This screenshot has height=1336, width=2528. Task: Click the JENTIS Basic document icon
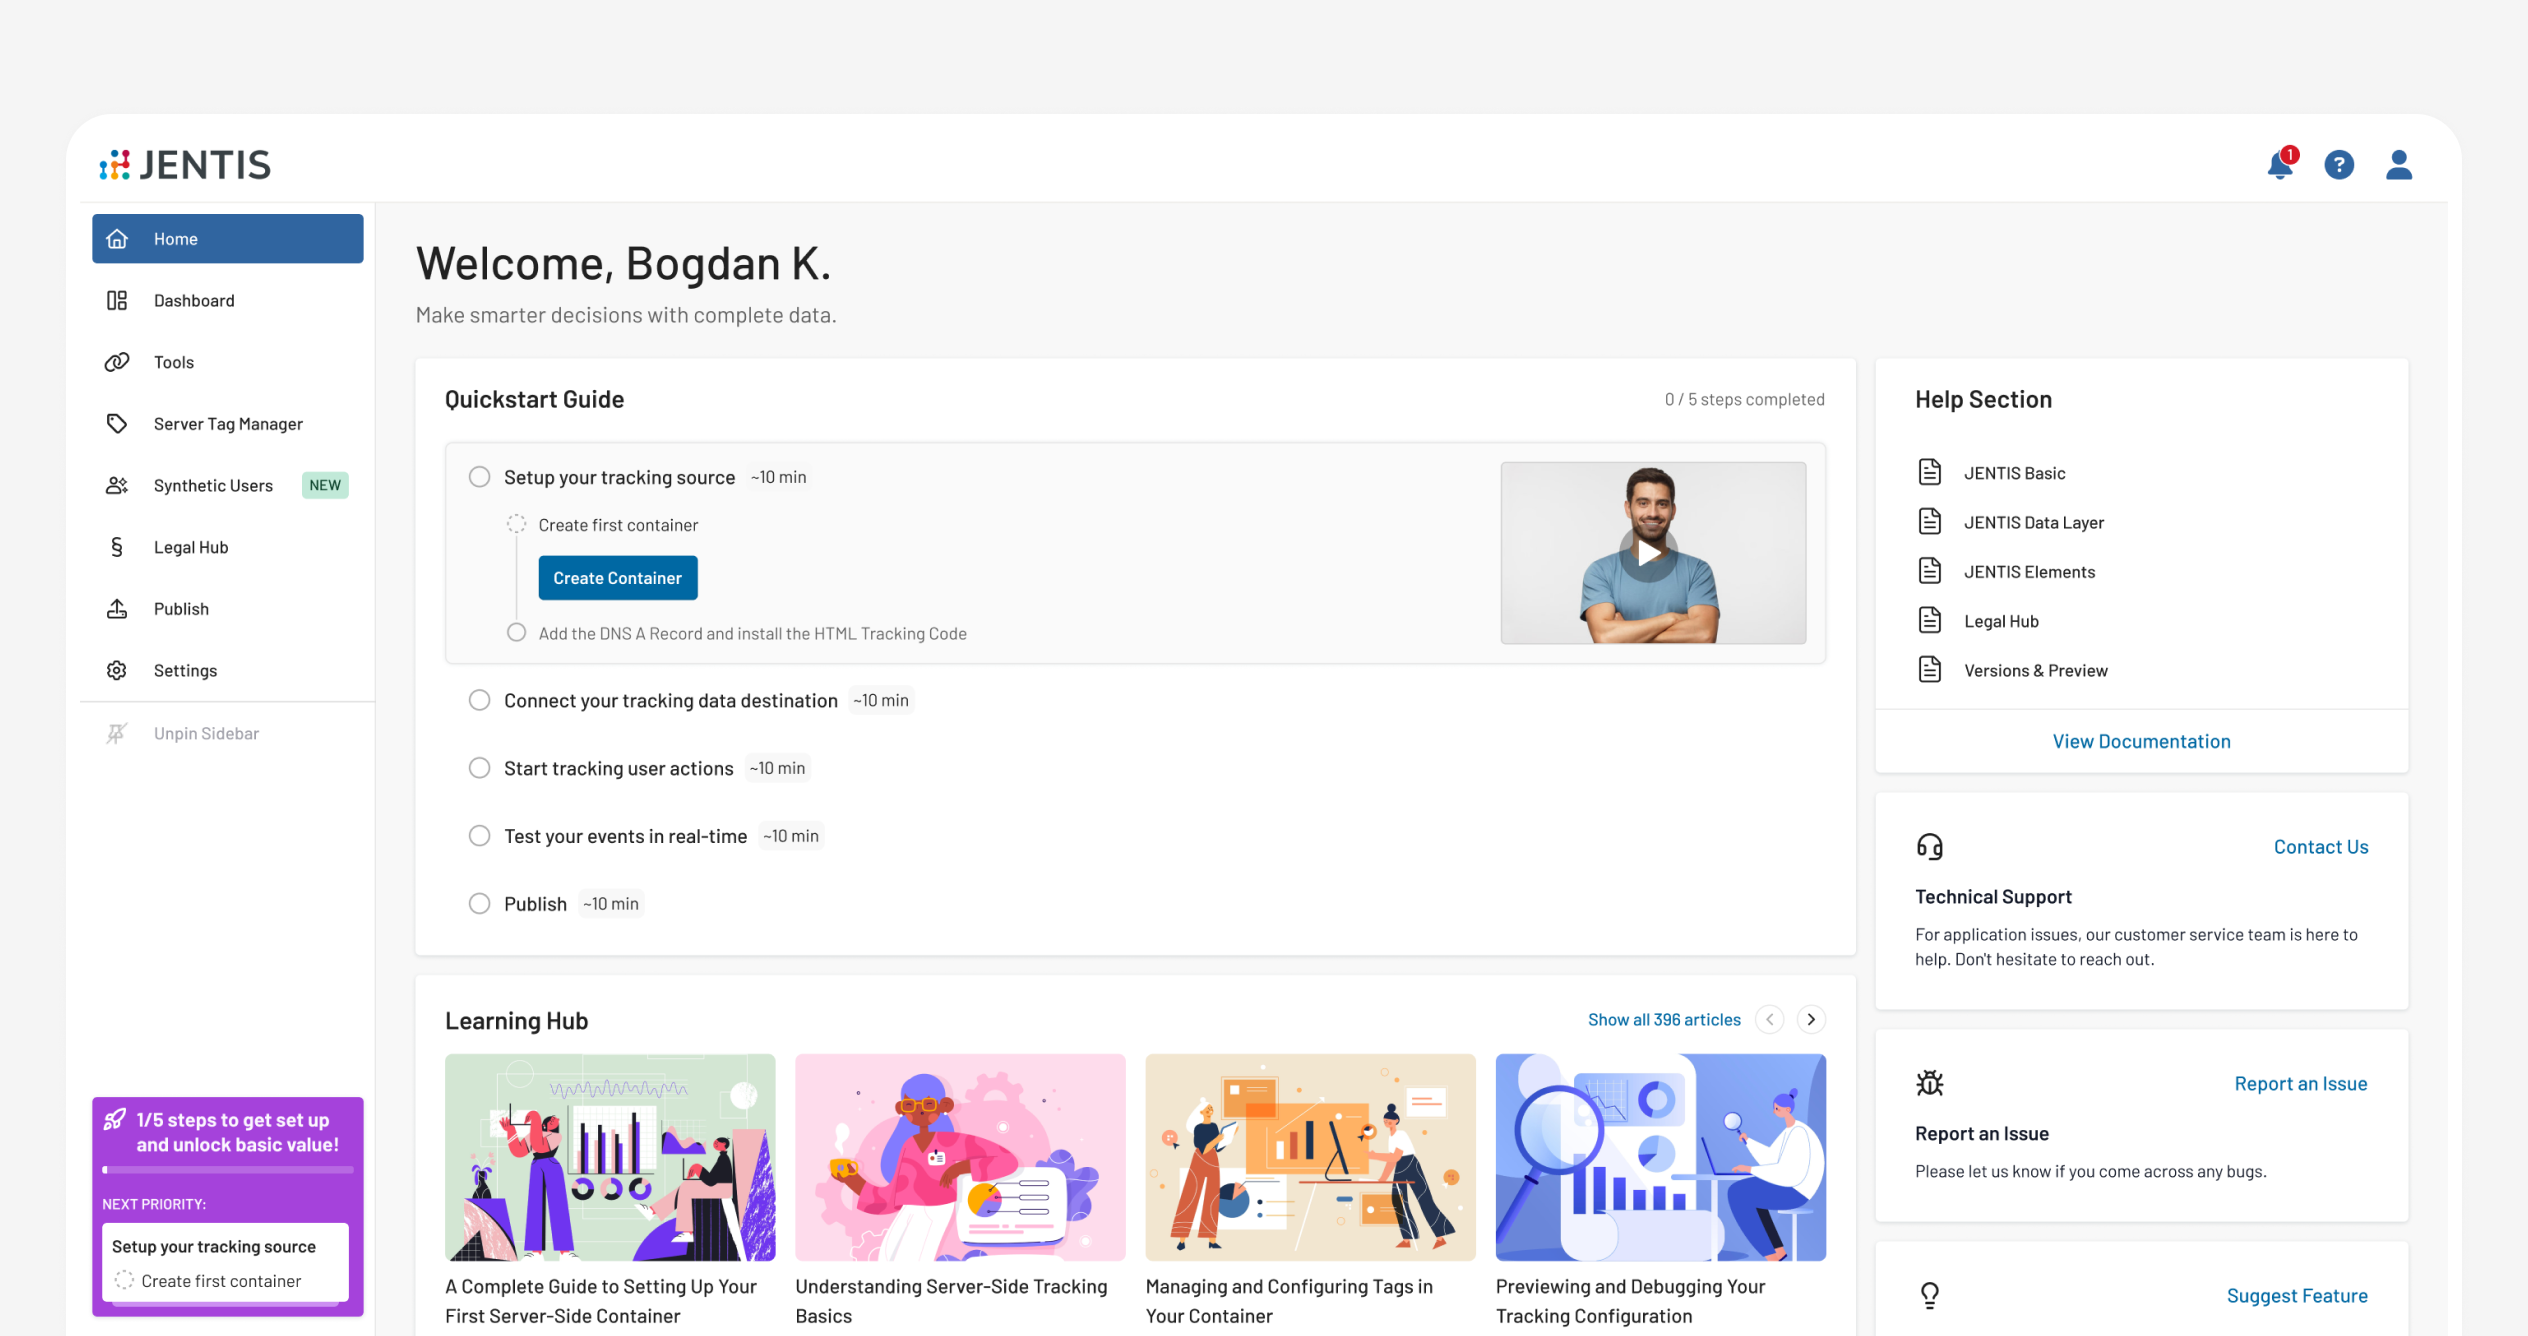pos(1929,472)
